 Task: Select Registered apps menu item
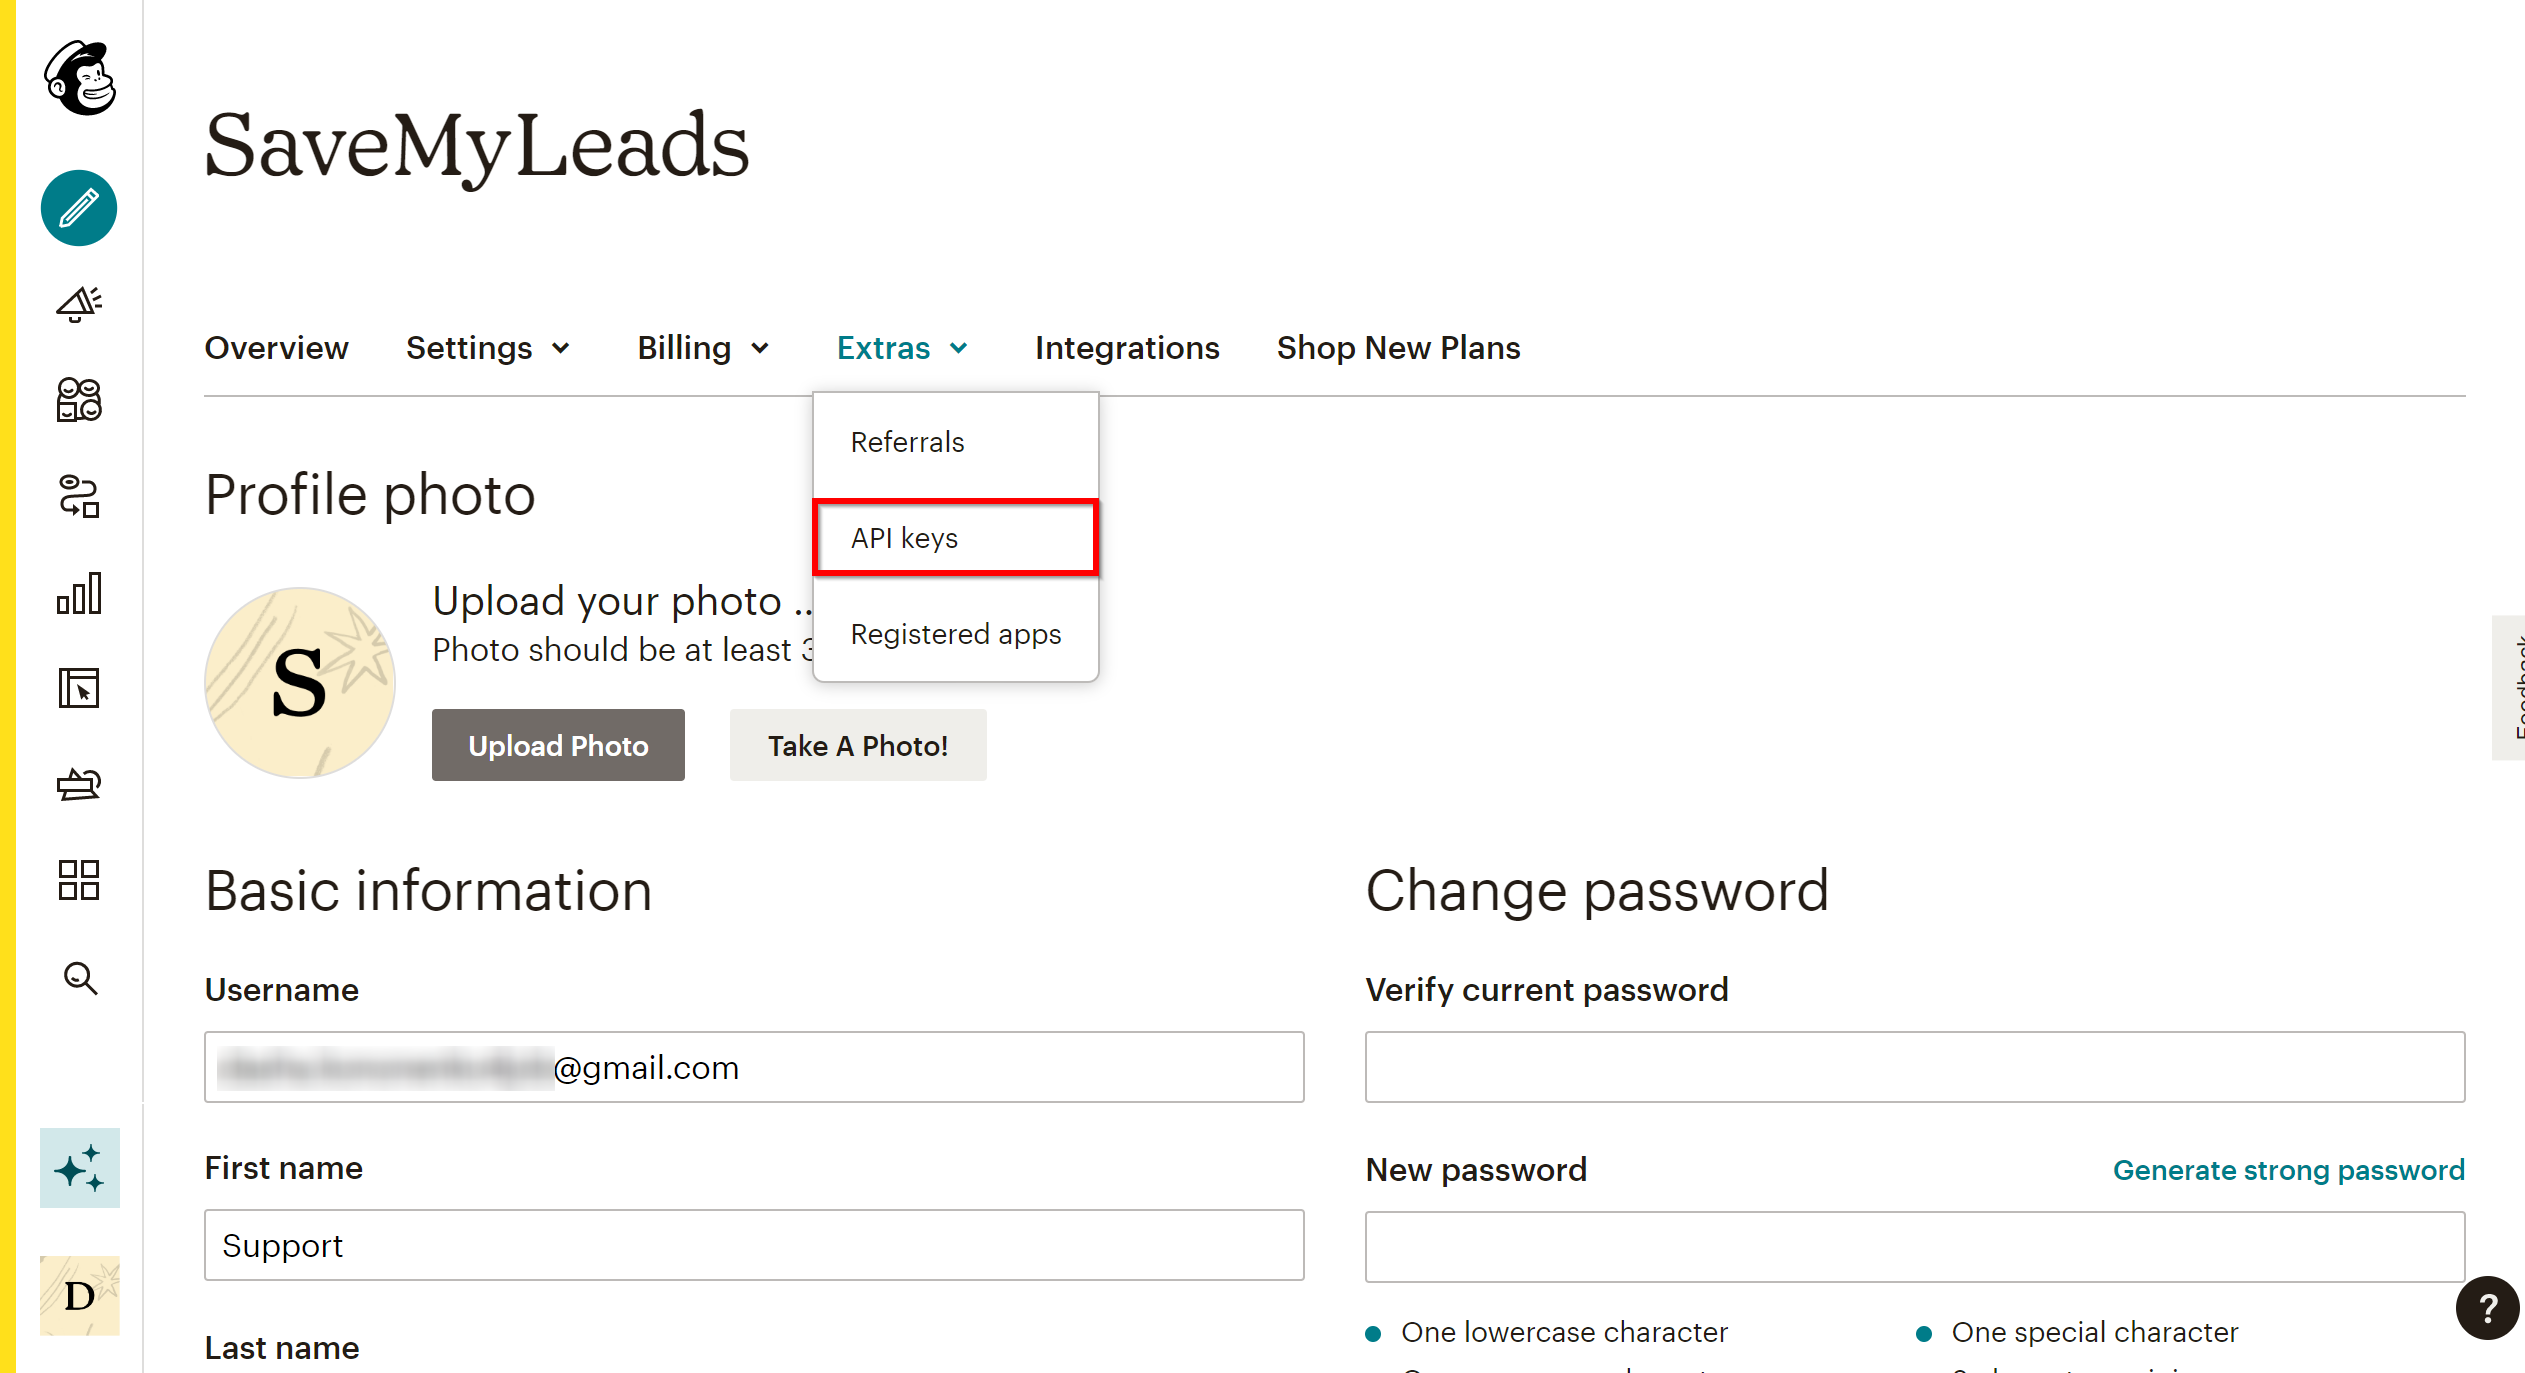point(956,634)
